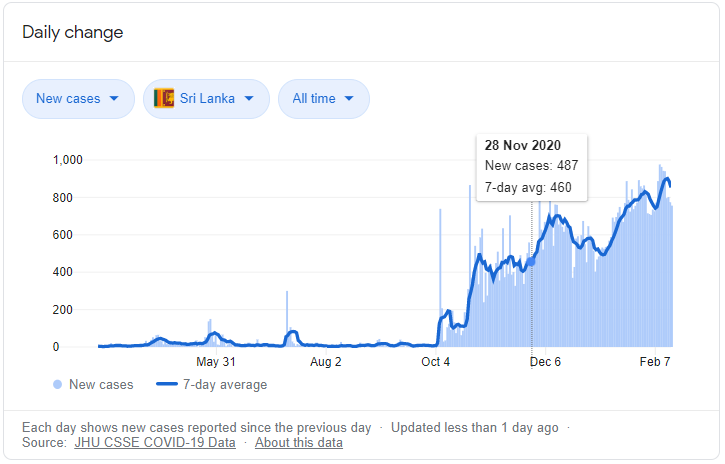Click the Sri Lanka flag icon

pyautogui.click(x=164, y=98)
